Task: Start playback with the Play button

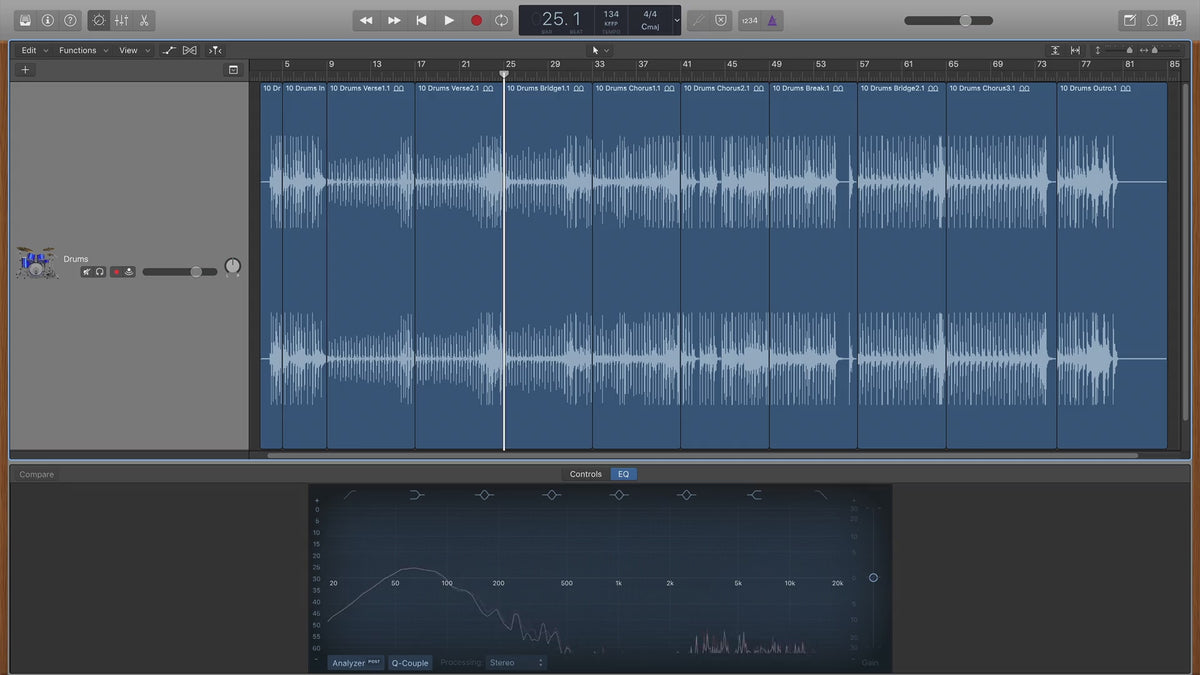Action: pos(449,20)
